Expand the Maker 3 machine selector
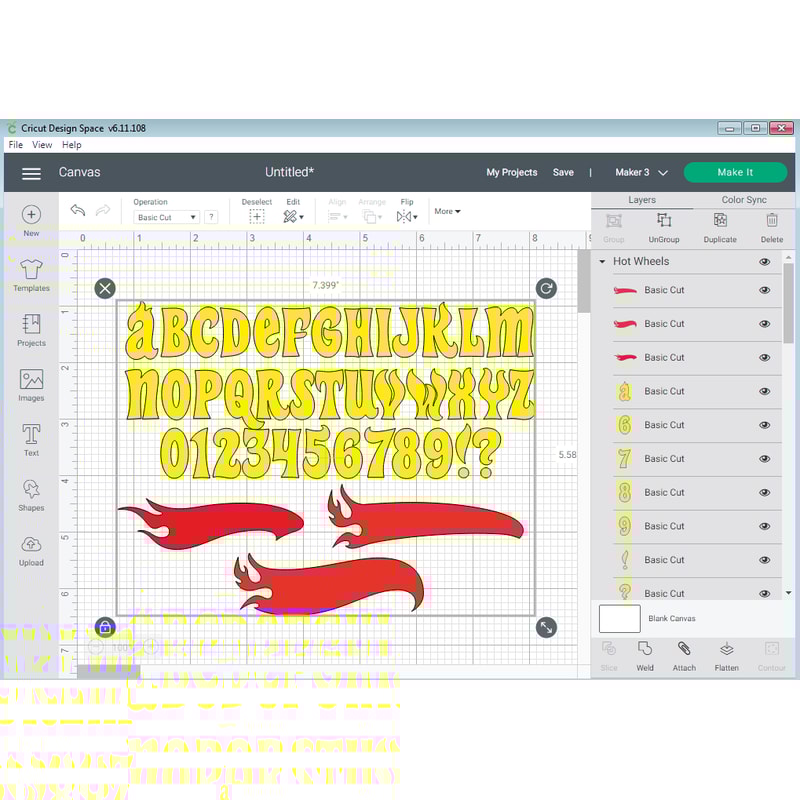The width and height of the screenshot is (800, 800). (641, 172)
